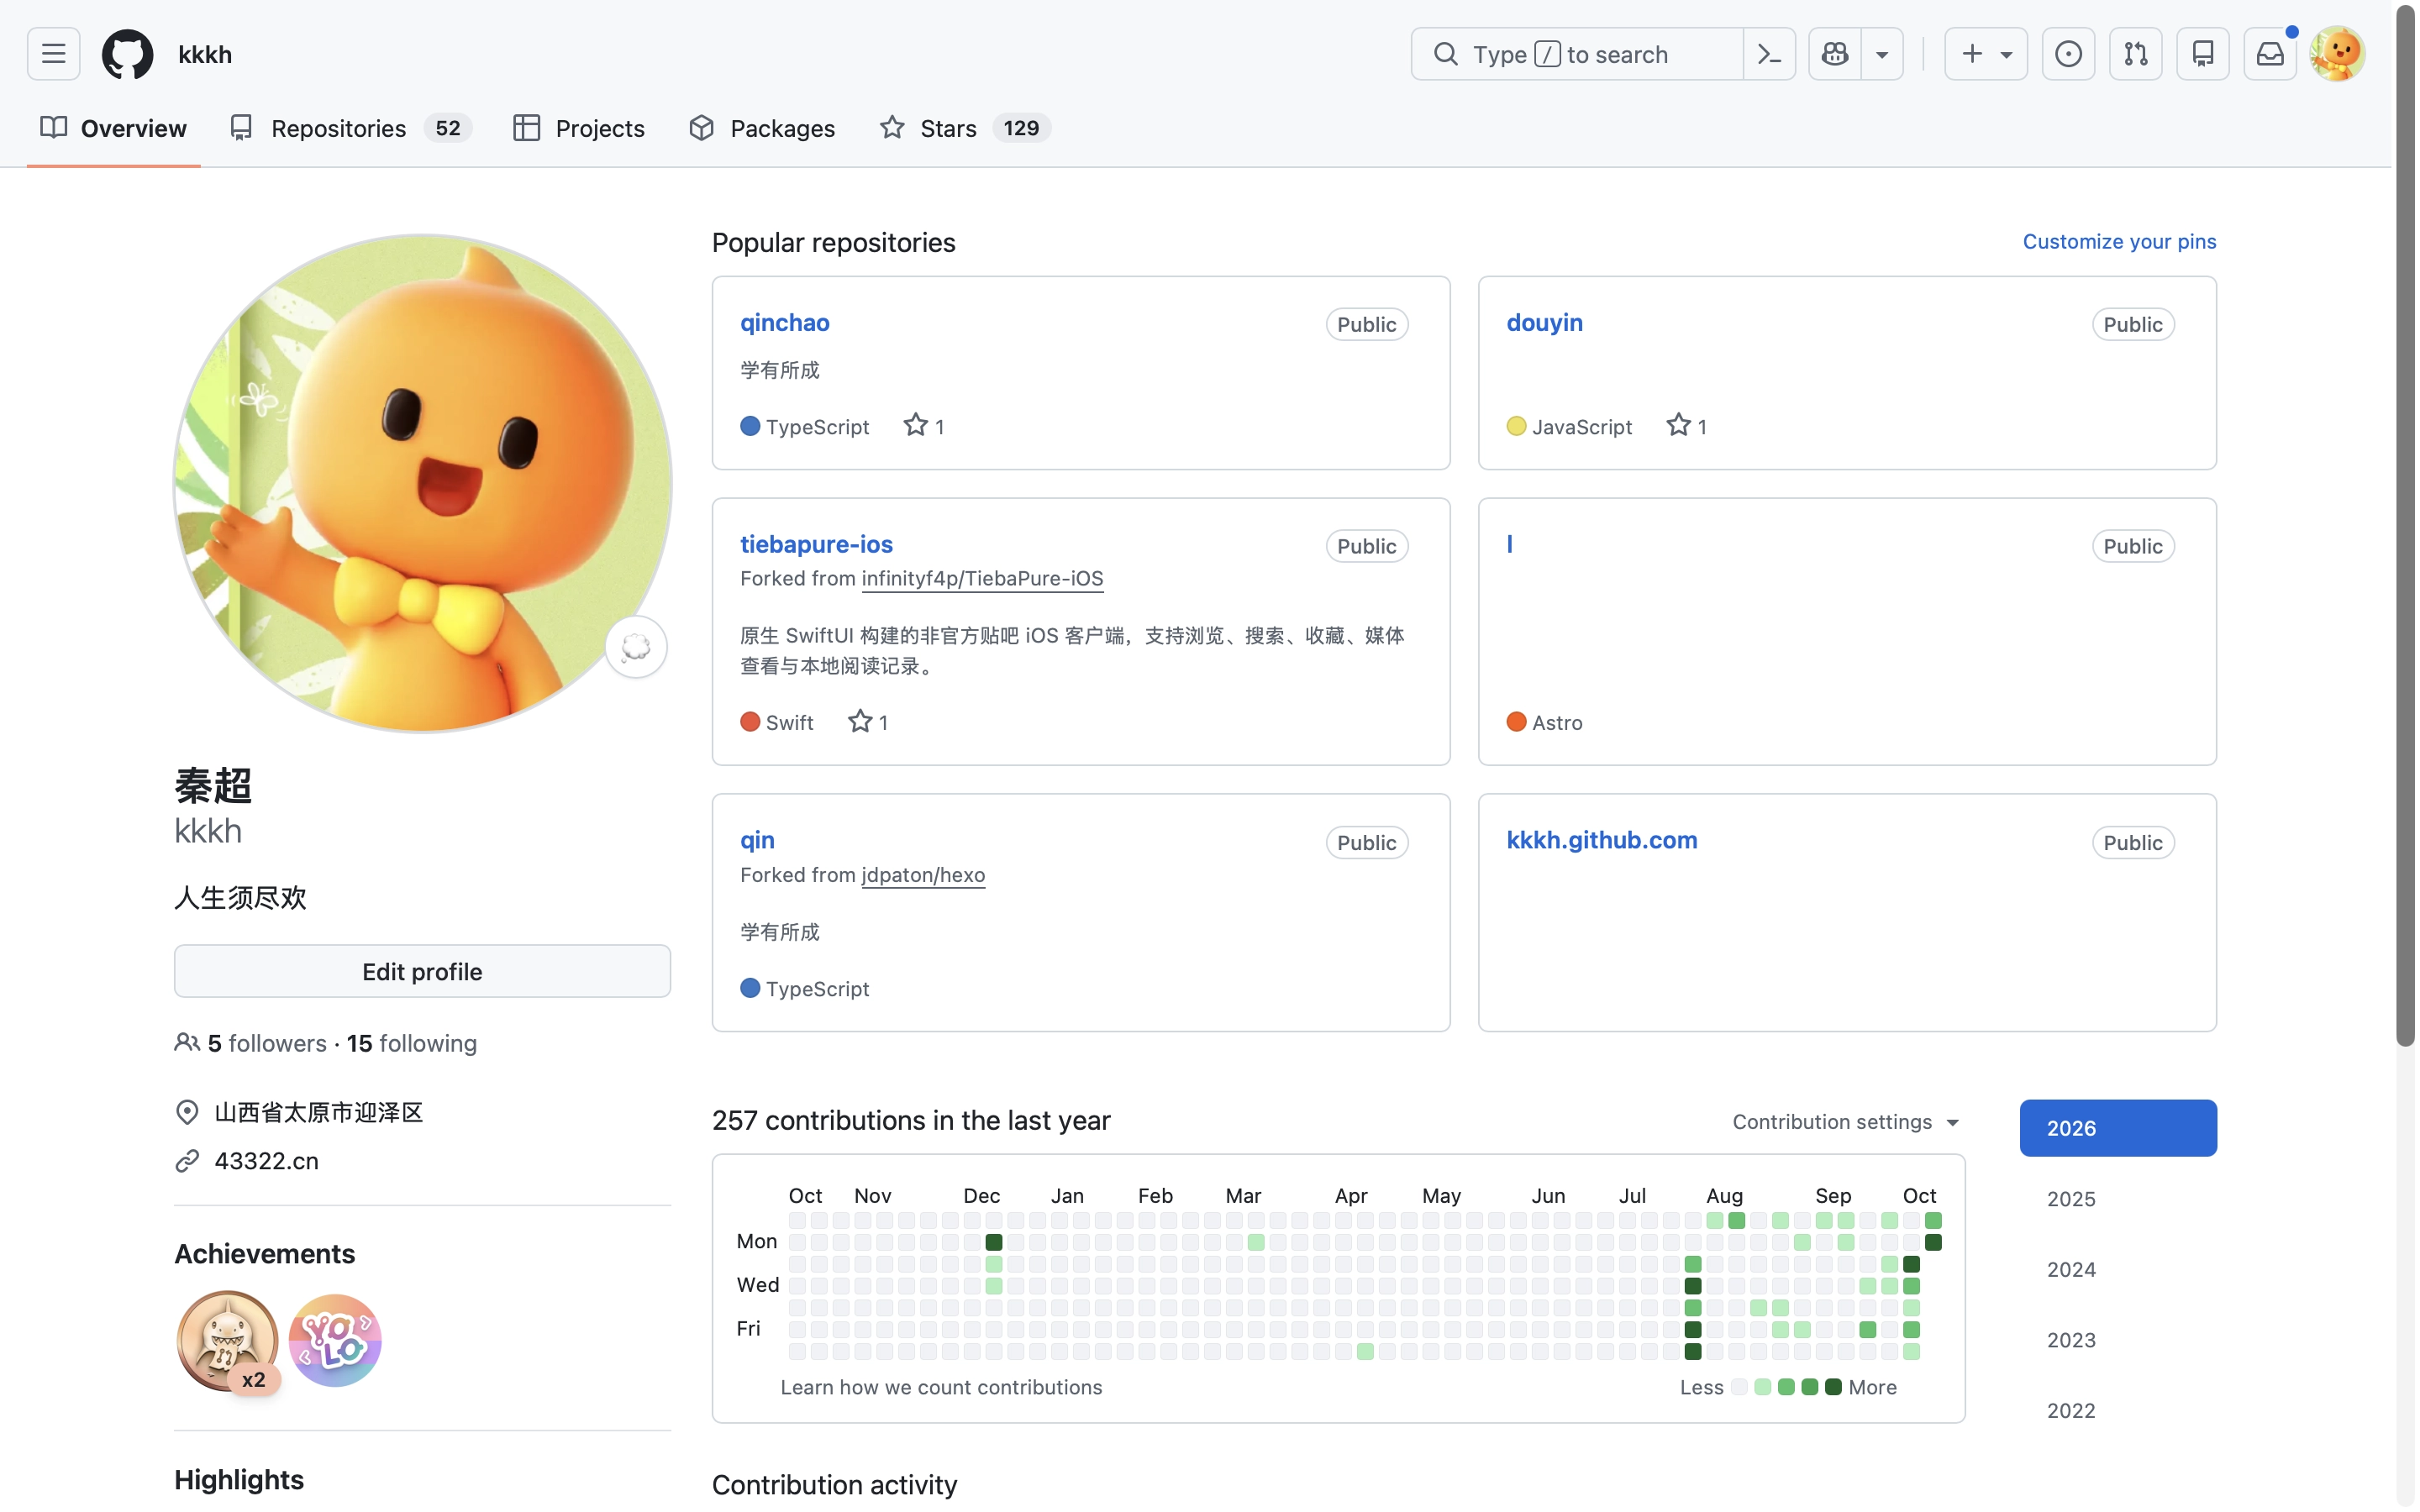
Task: View the 5 followers list
Action: [267, 1043]
